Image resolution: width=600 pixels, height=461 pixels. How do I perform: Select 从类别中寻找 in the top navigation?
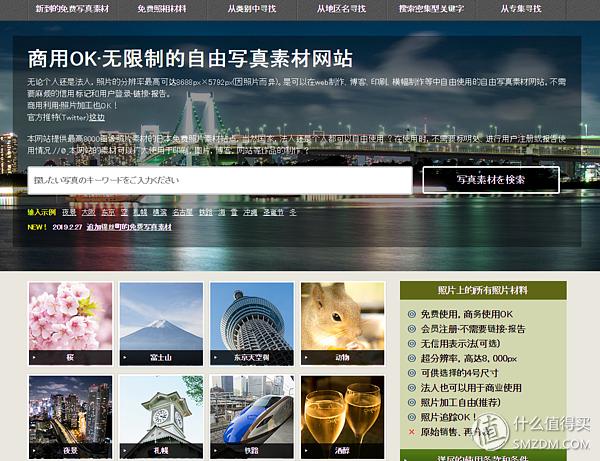pos(252,9)
